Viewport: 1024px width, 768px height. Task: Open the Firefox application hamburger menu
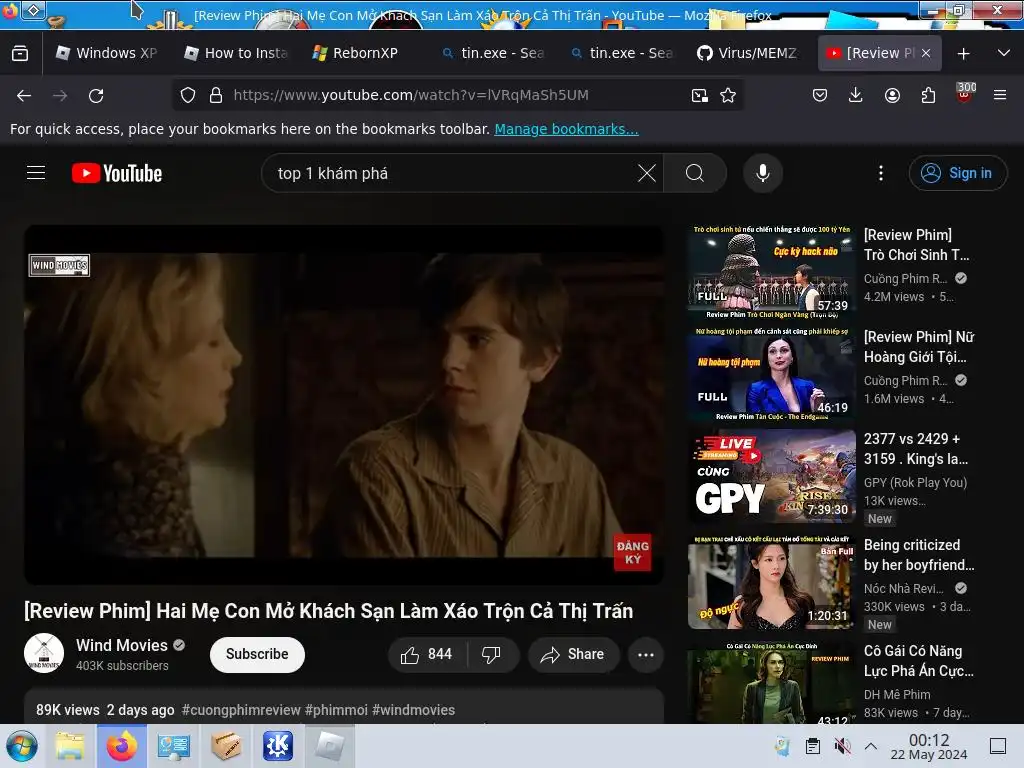1000,95
